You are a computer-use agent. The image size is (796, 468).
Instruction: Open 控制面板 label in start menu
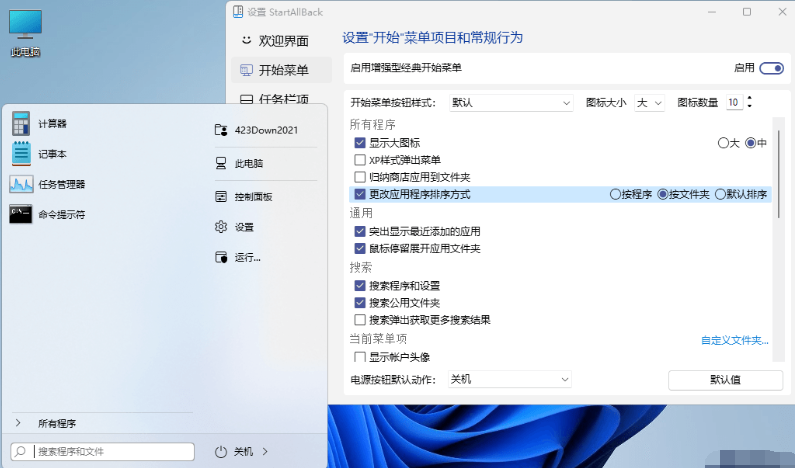click(253, 197)
